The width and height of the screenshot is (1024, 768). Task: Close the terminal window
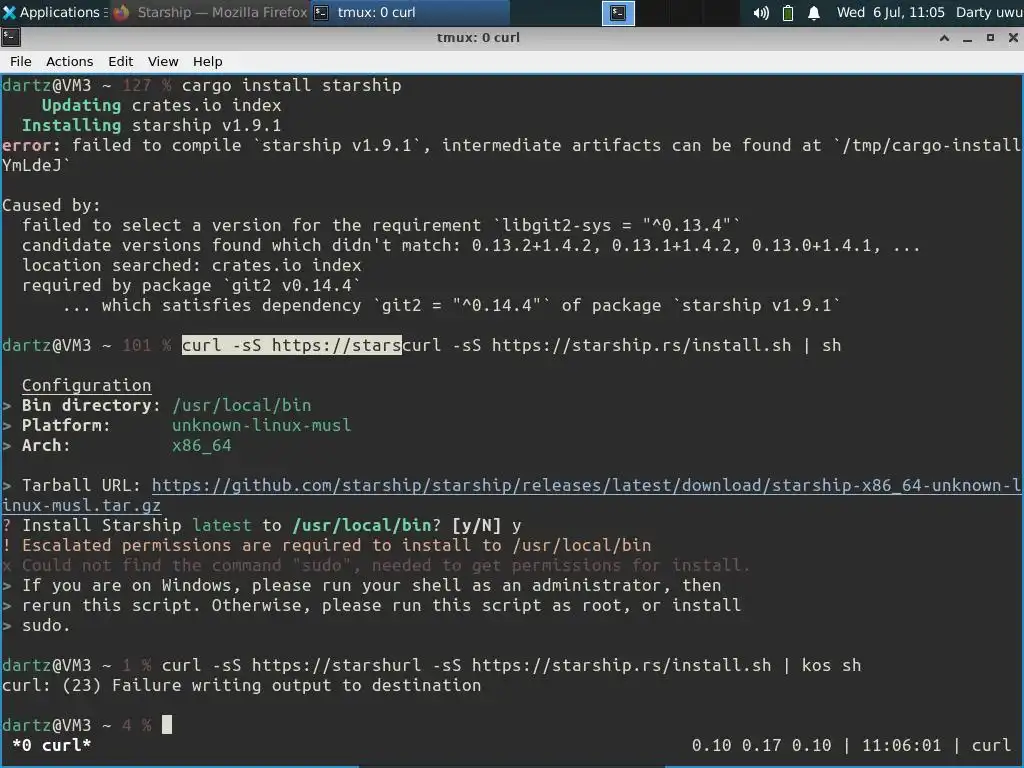pyautogui.click(x=1013, y=38)
